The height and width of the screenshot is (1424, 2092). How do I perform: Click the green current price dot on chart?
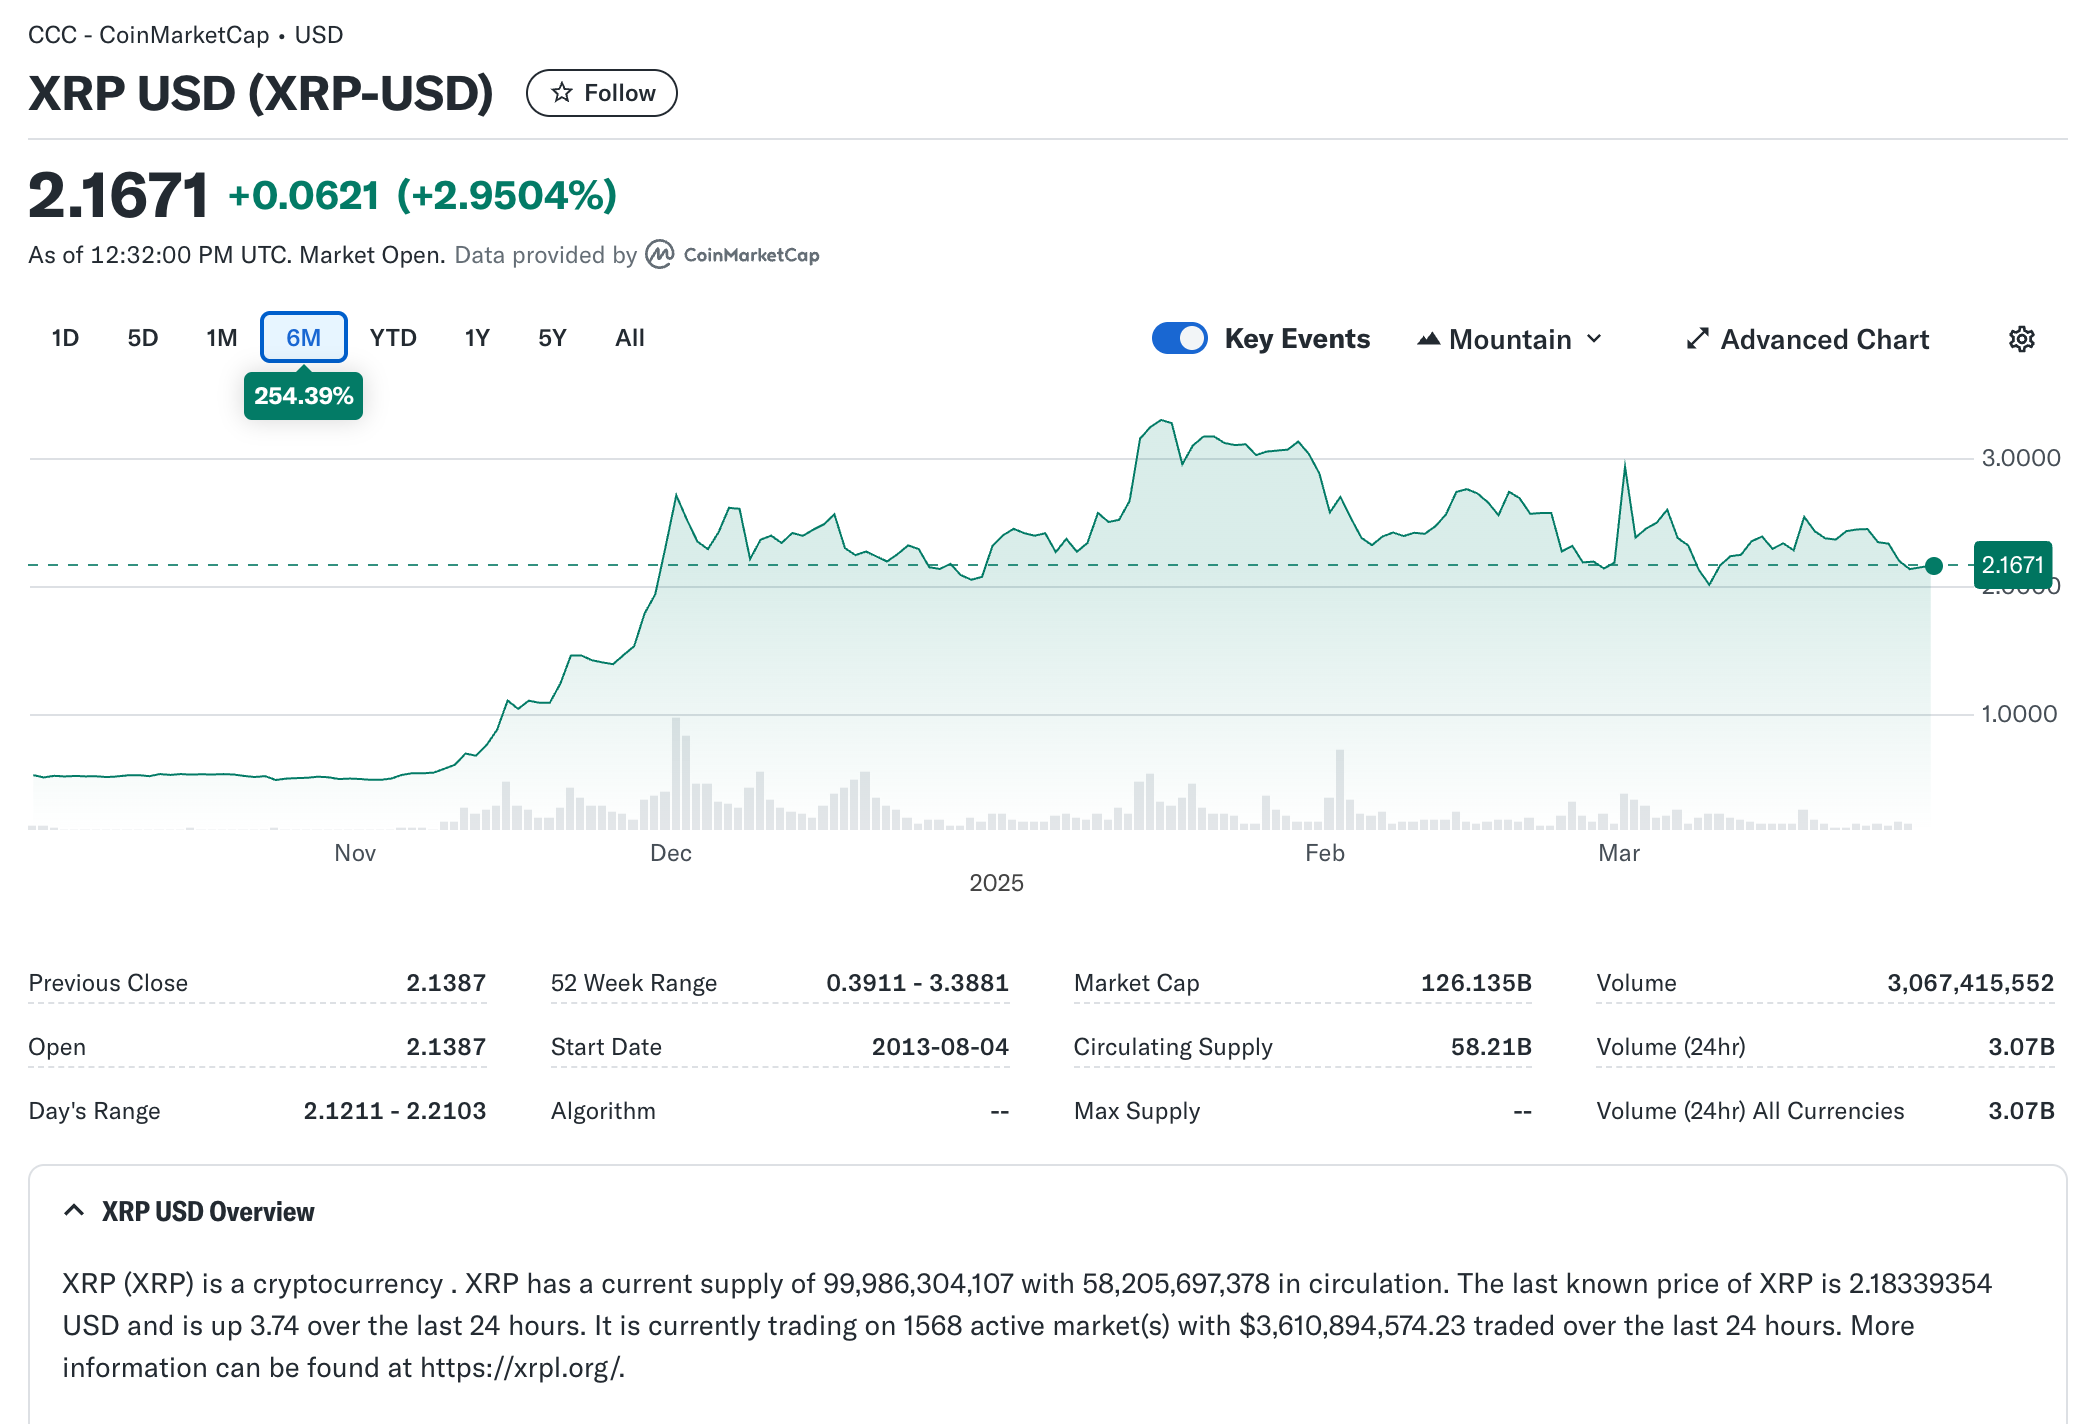tap(1933, 566)
